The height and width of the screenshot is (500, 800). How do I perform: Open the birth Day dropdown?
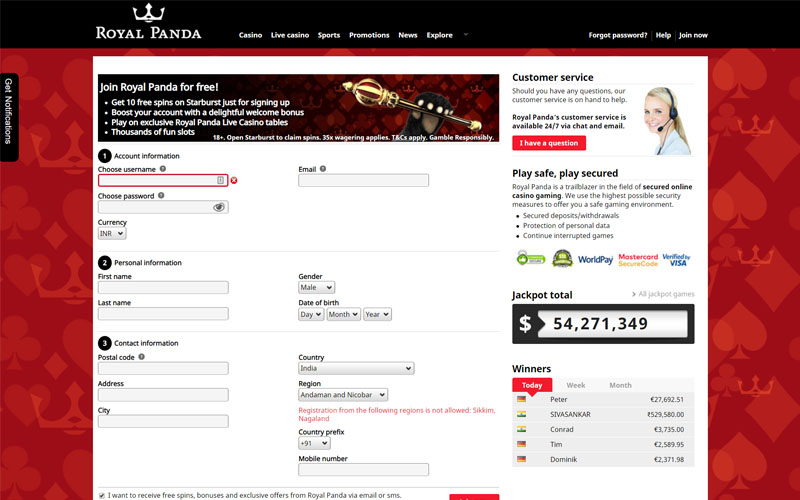coord(311,314)
